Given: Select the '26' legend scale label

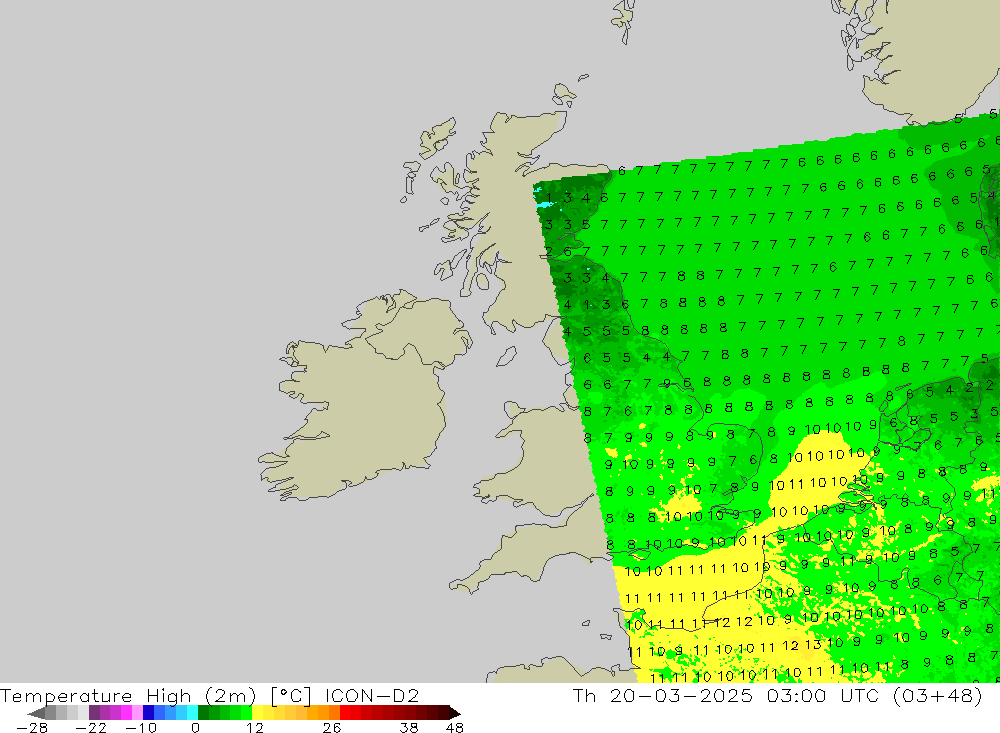Looking at the screenshot, I should point(332,728).
